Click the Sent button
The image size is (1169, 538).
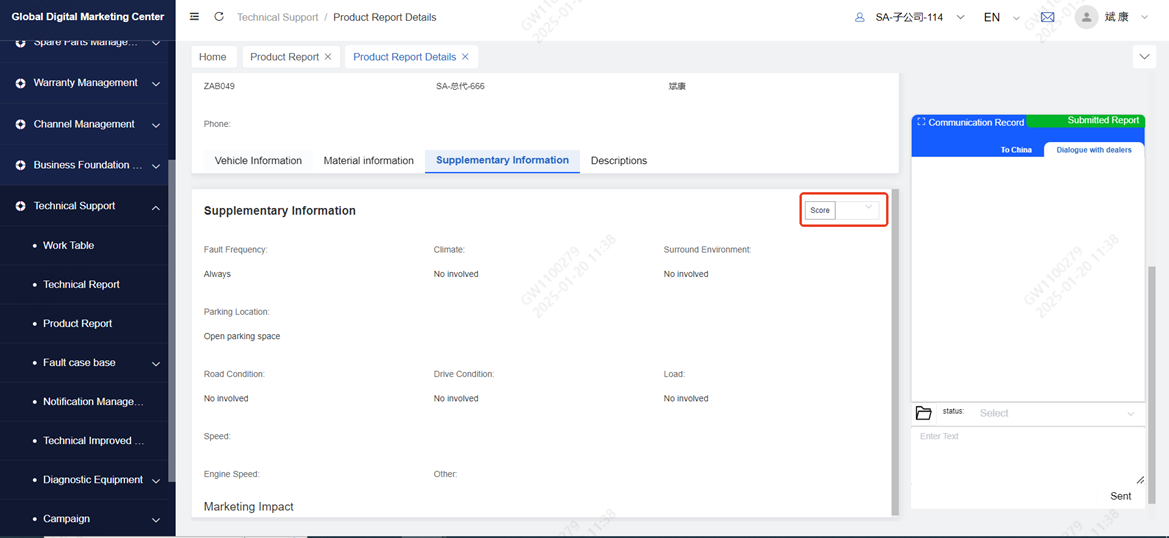[1120, 496]
